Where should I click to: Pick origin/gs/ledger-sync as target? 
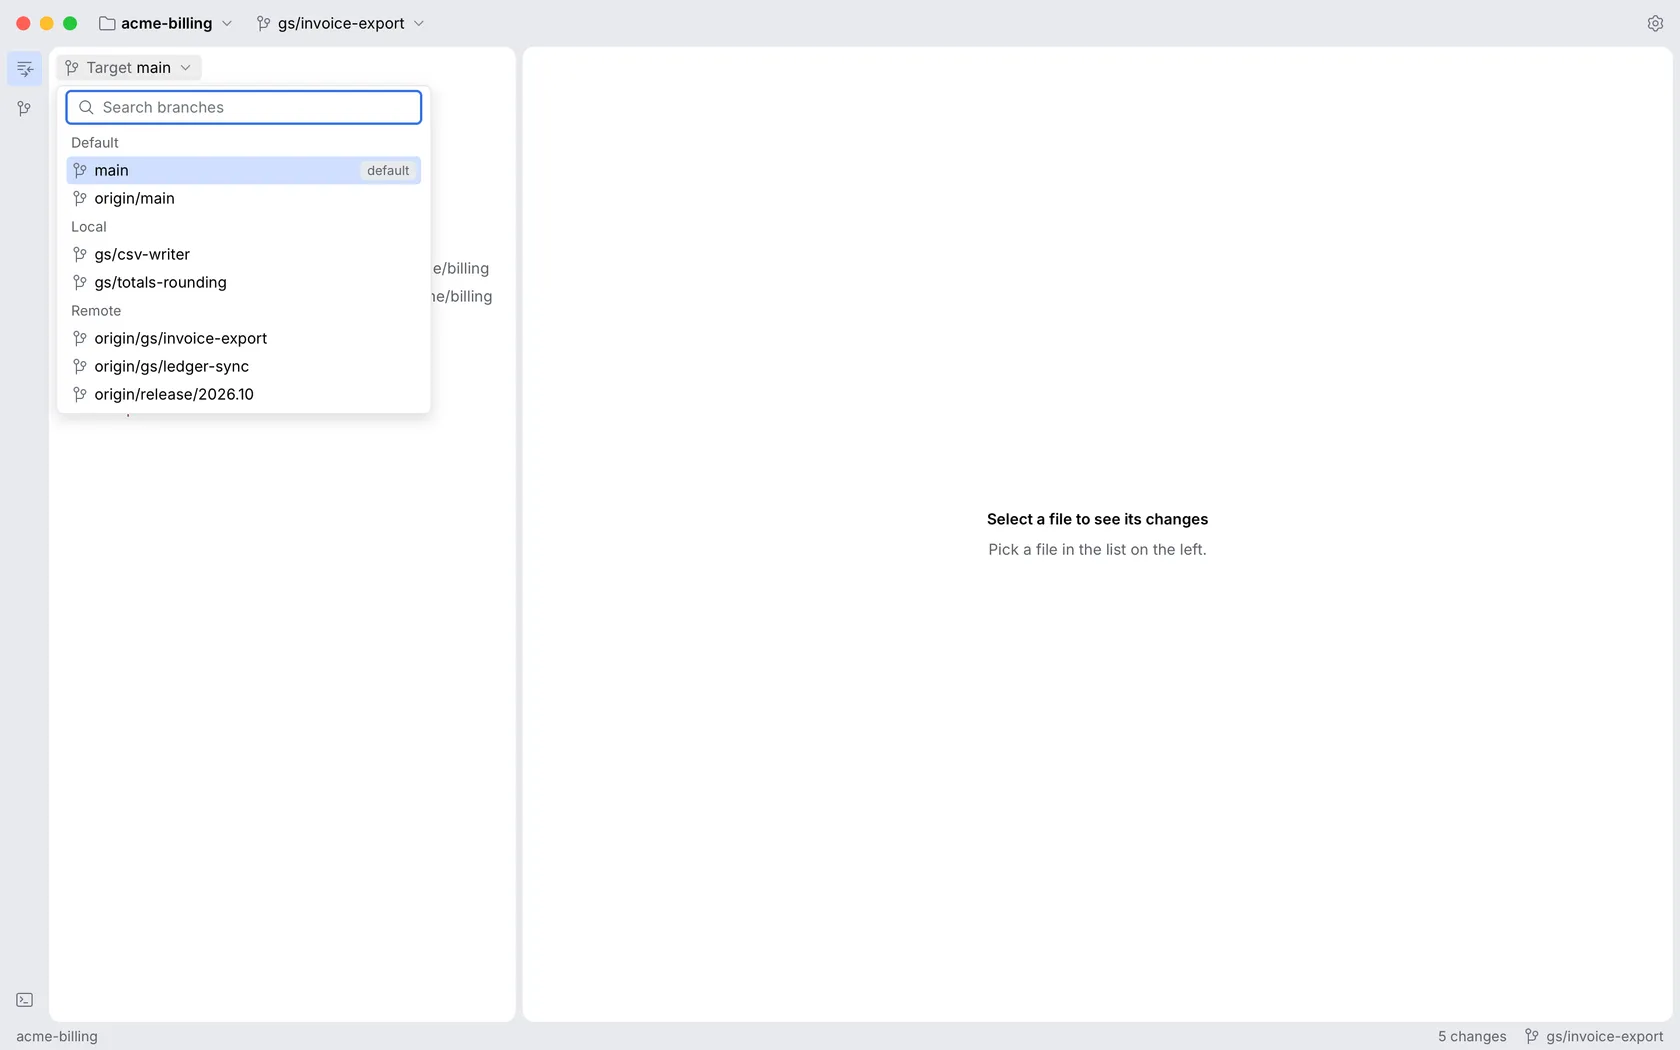244,366
